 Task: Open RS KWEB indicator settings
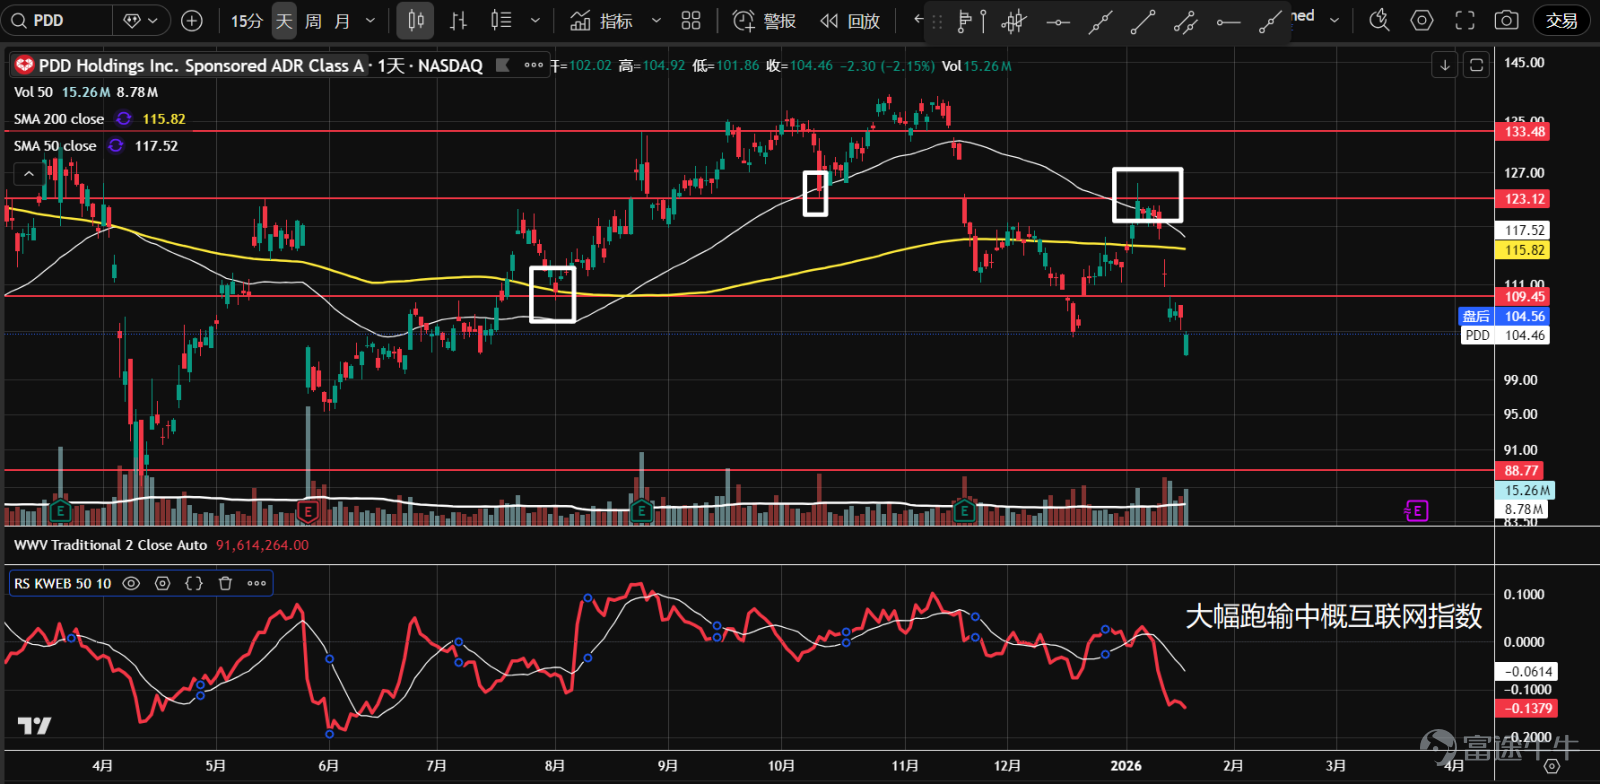[x=162, y=583]
